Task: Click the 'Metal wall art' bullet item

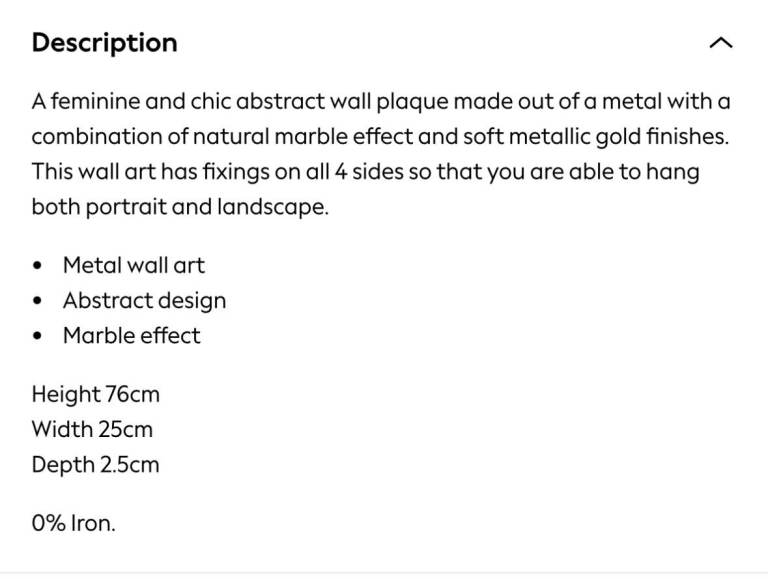Action: click(133, 266)
